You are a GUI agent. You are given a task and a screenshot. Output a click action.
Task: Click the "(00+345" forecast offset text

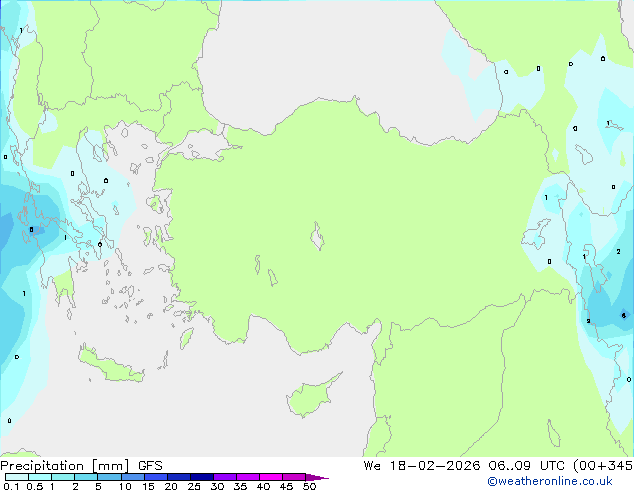coord(603,466)
